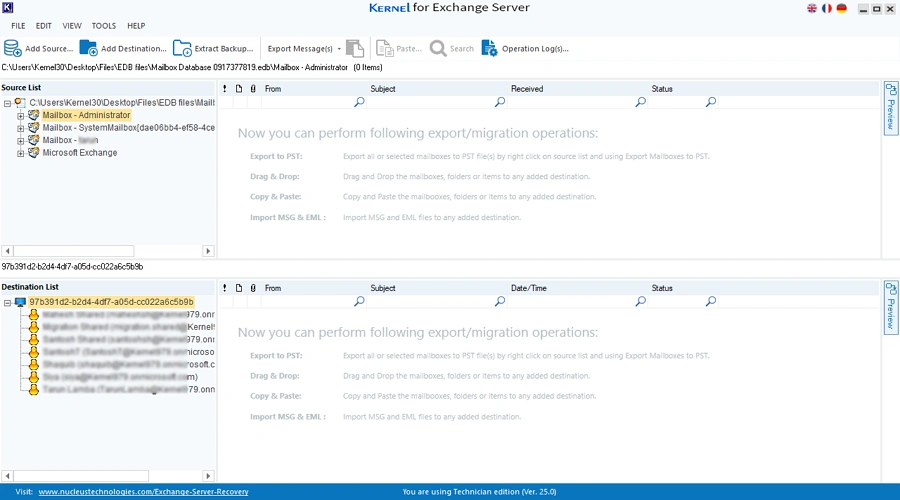This screenshot has width=900, height=500.
Task: Sort source list by Received column header
Action: click(527, 89)
